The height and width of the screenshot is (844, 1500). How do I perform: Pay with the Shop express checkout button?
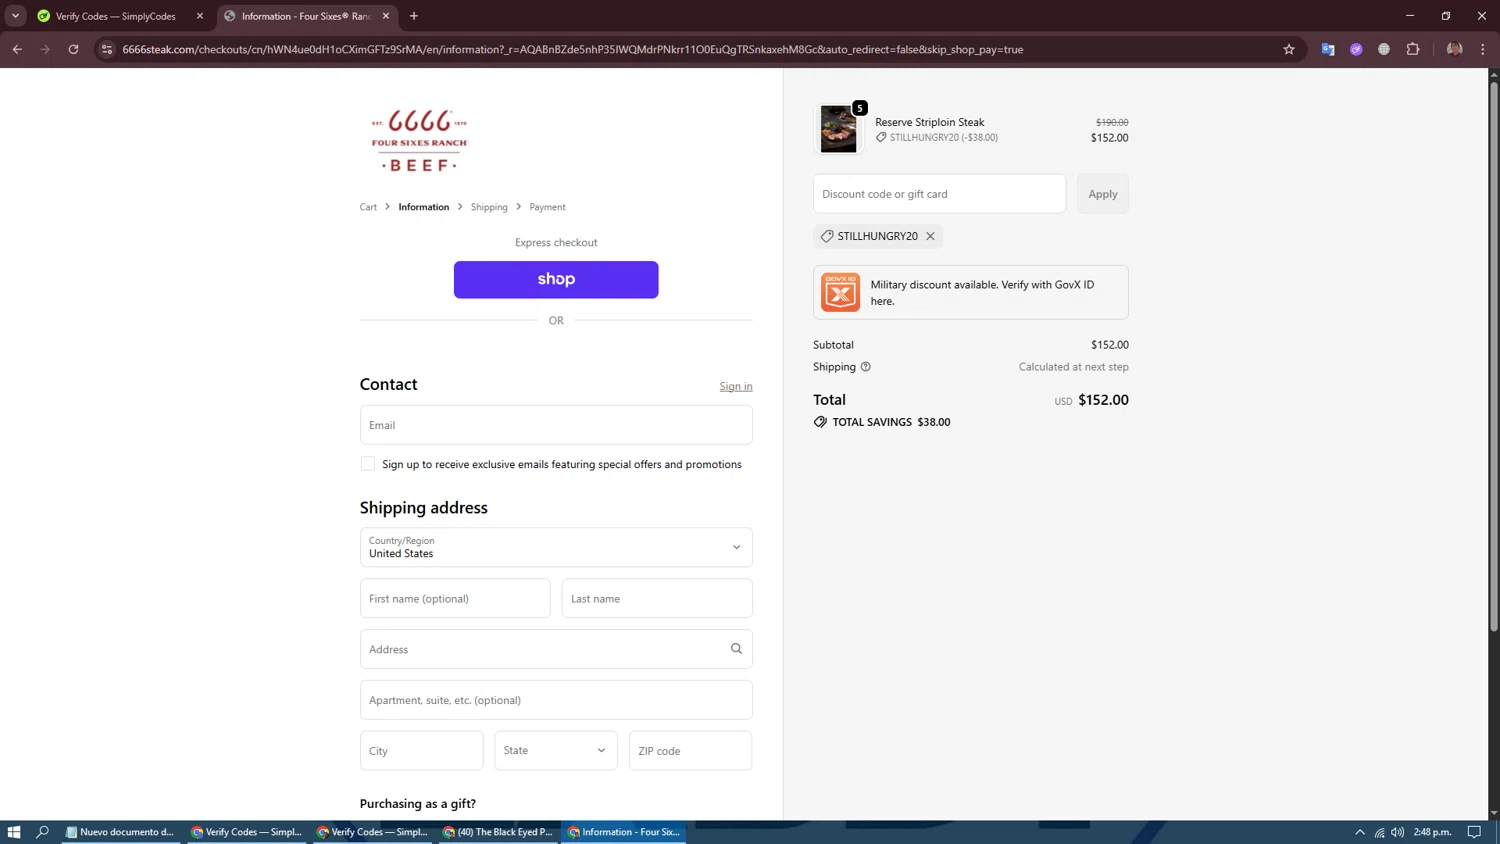[x=556, y=280]
